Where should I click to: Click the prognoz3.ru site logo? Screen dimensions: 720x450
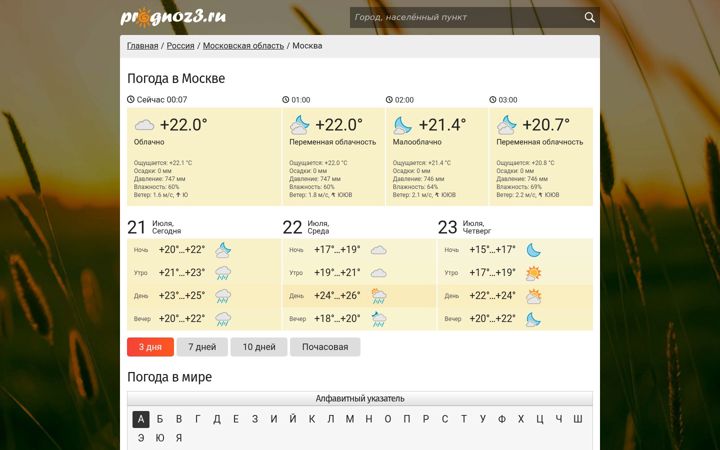pos(173,17)
